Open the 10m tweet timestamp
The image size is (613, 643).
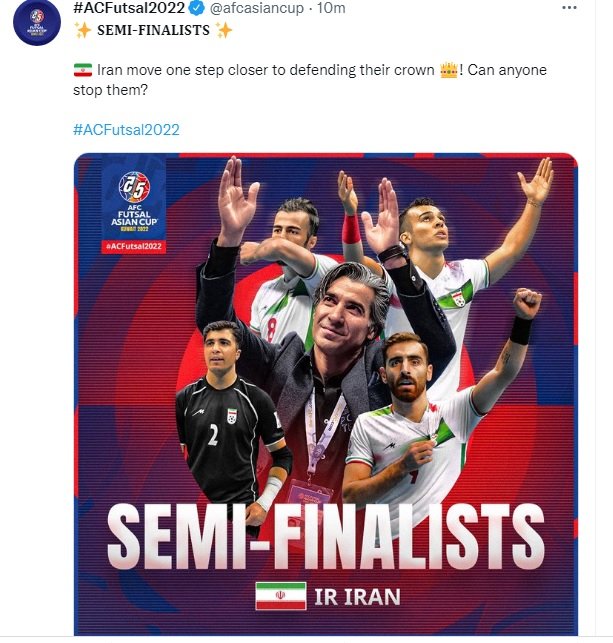(331, 8)
